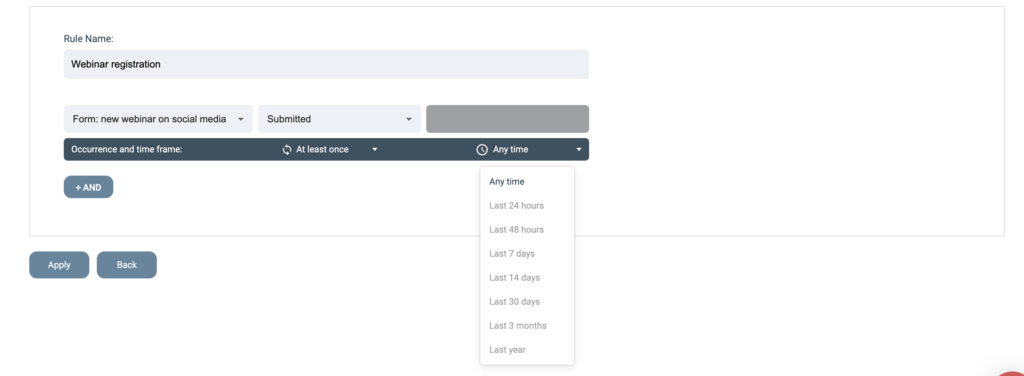
Task: Click the clock time frame icon
Action: pyautogui.click(x=482, y=149)
